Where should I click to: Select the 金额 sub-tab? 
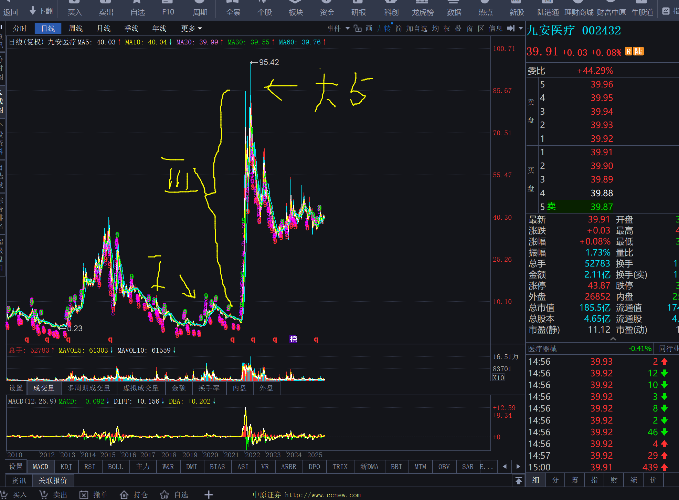pyautogui.click(x=178, y=388)
